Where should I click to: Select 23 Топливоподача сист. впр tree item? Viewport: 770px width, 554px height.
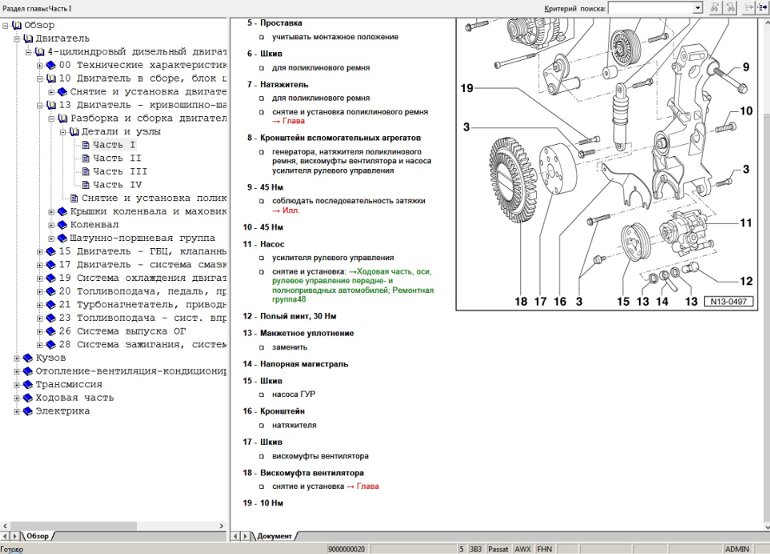[142, 318]
